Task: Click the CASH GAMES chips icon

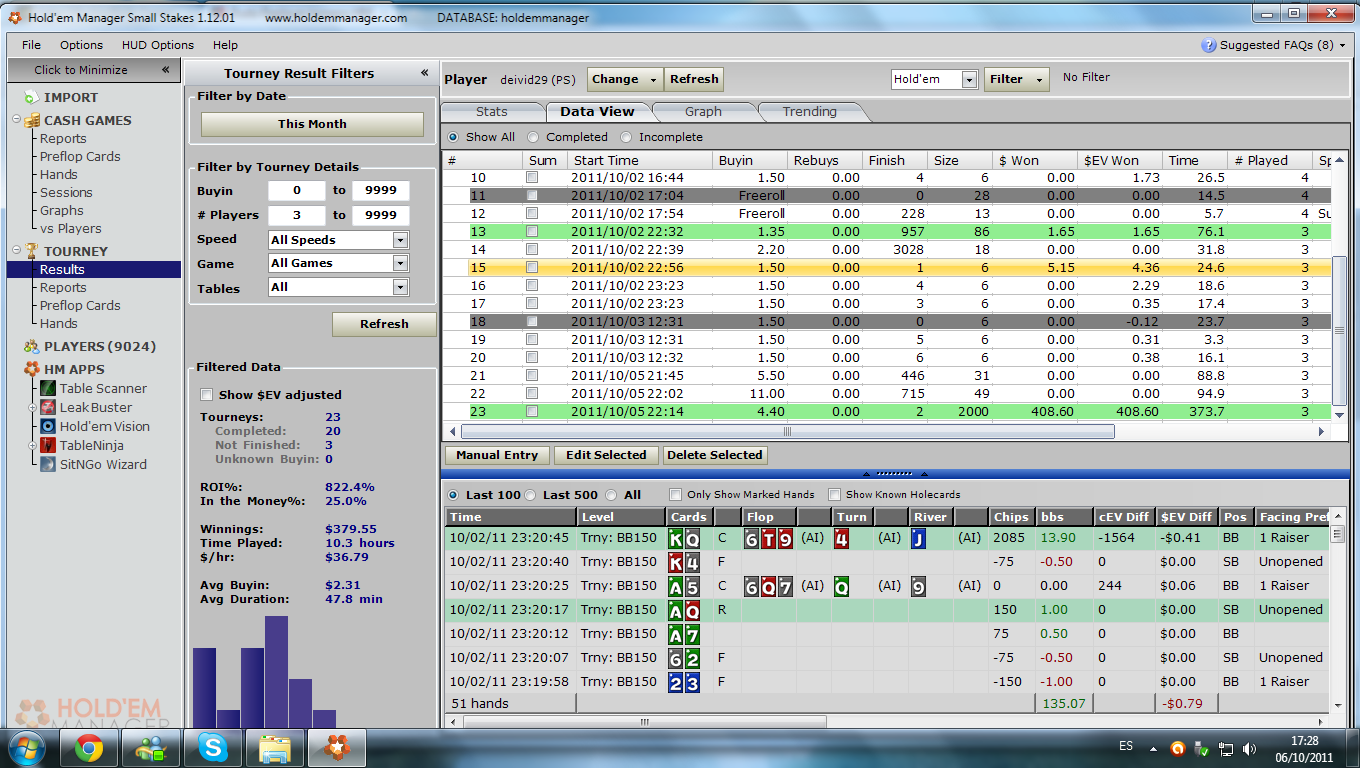Action: 30,120
